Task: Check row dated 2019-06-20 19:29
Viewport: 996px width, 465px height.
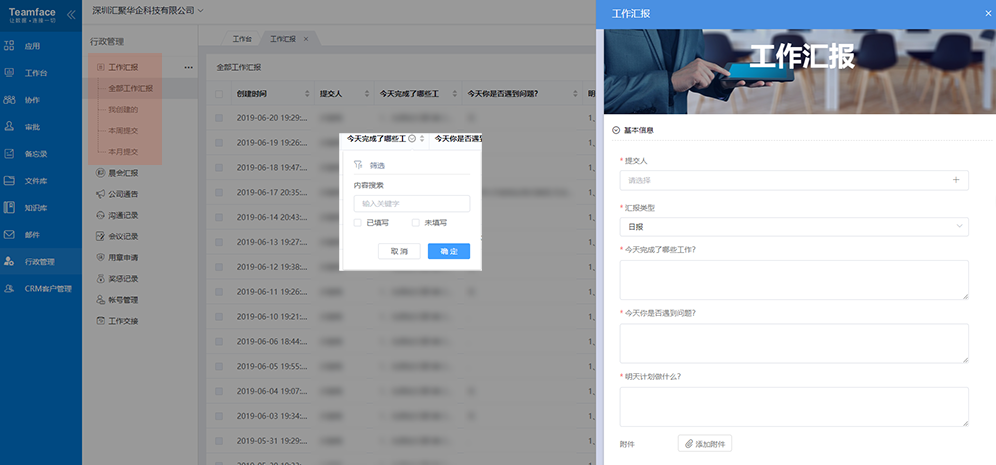Action: [219, 118]
